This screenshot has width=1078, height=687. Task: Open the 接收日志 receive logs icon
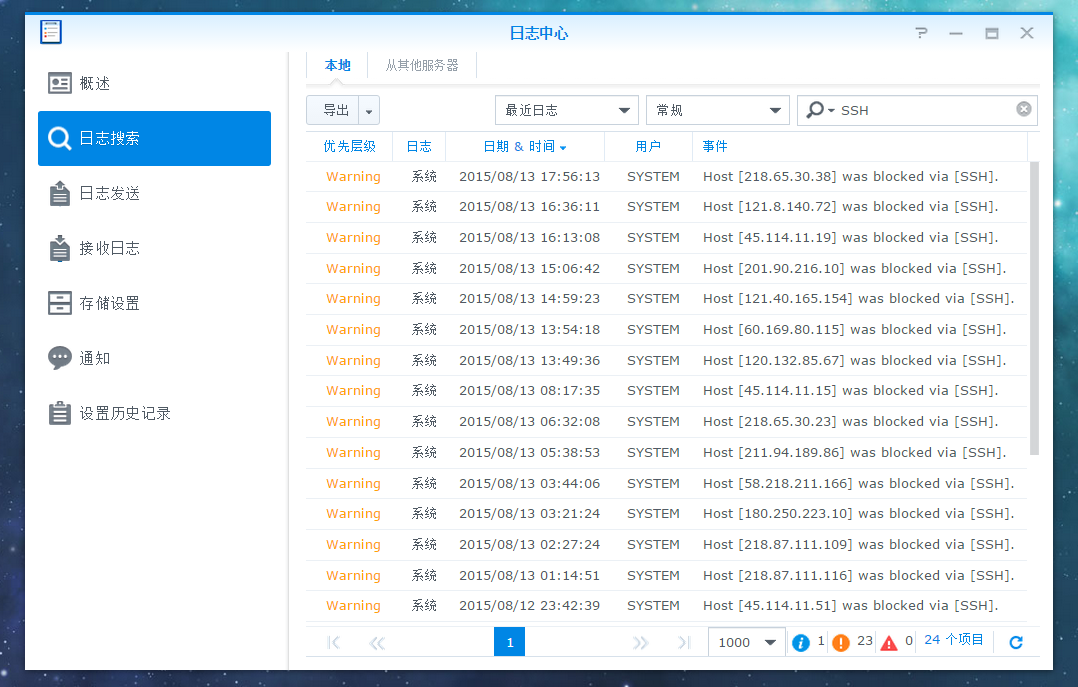[60, 248]
